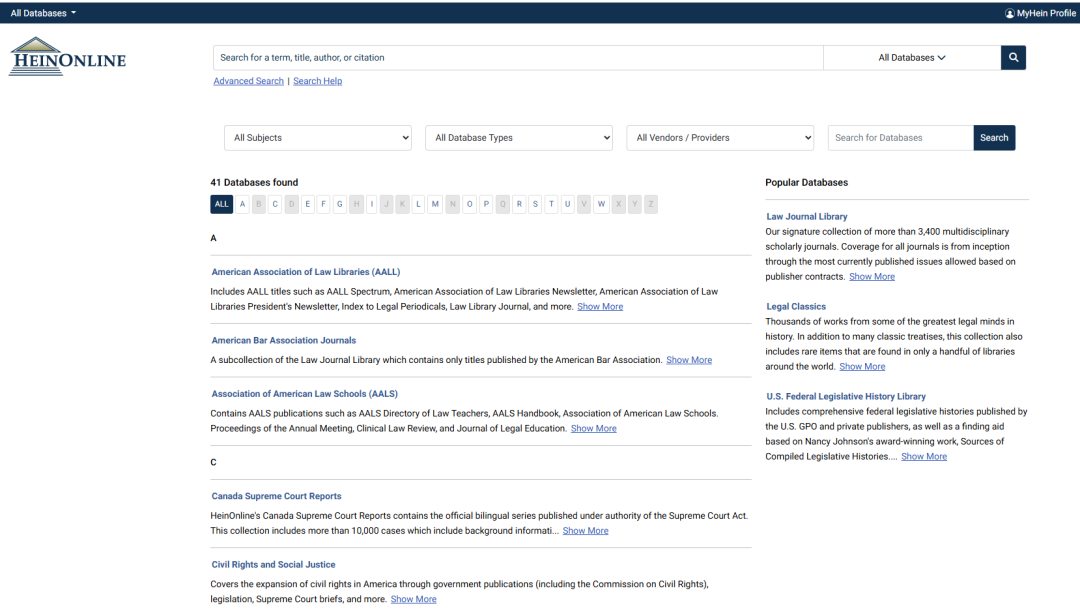Open the All Vendors / Providers dropdown
Screen dimensions: 1080x610
[x=720, y=138]
